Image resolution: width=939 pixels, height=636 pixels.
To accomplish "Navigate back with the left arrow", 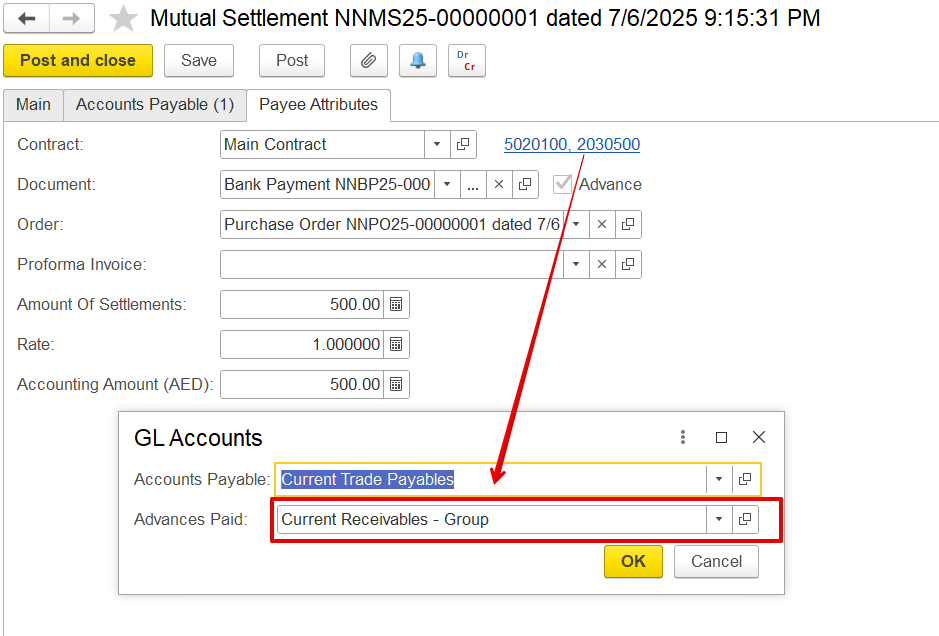I will [28, 19].
